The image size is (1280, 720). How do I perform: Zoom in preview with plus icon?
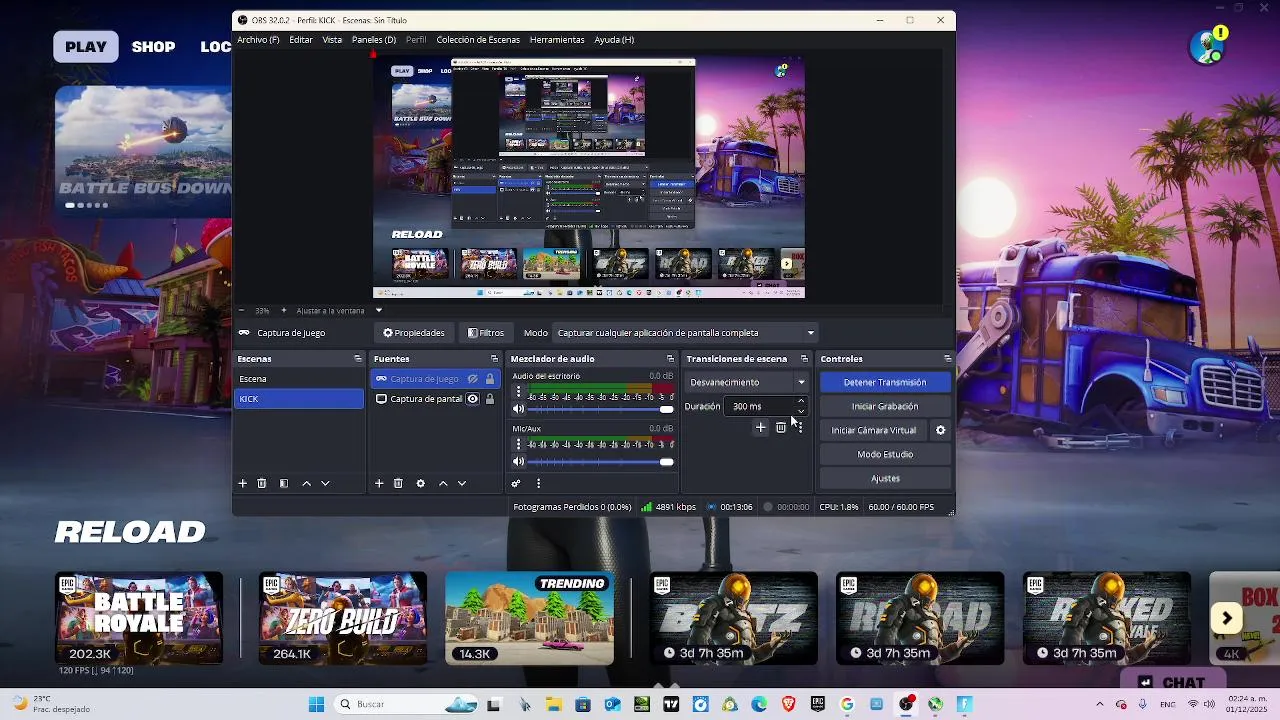(x=283, y=310)
